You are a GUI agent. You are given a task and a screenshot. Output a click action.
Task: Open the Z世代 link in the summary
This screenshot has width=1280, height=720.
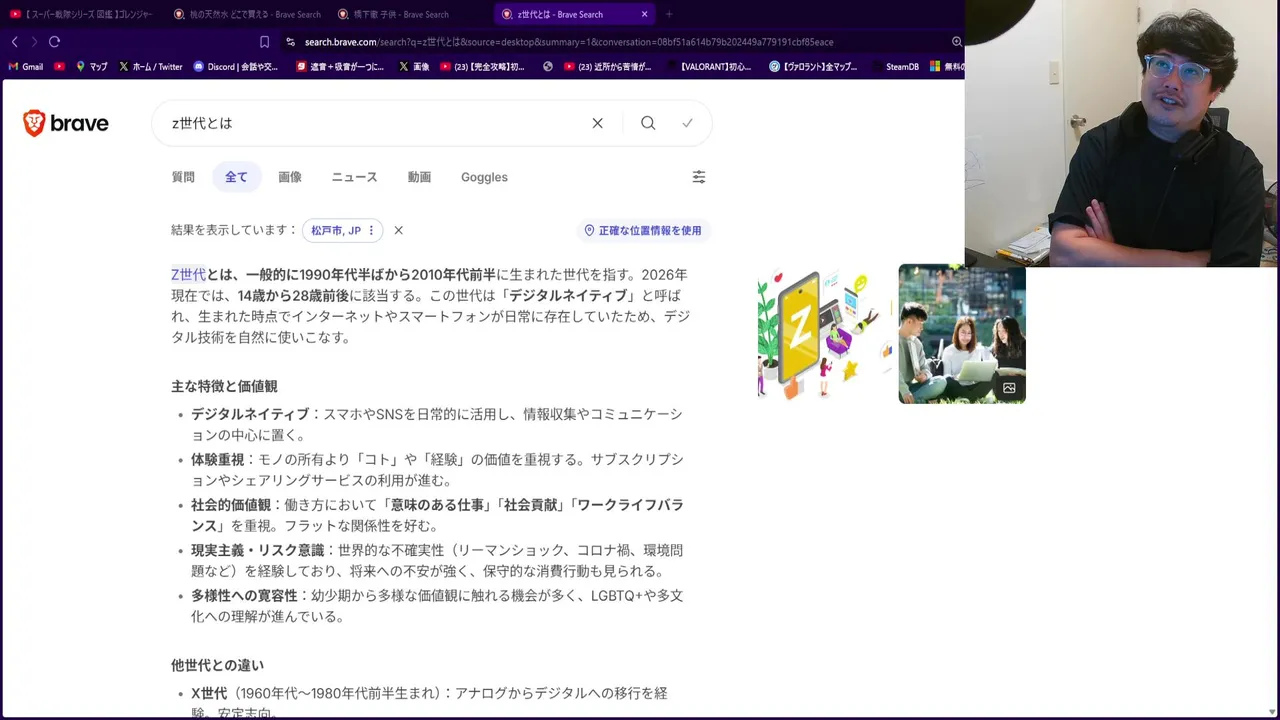point(188,274)
